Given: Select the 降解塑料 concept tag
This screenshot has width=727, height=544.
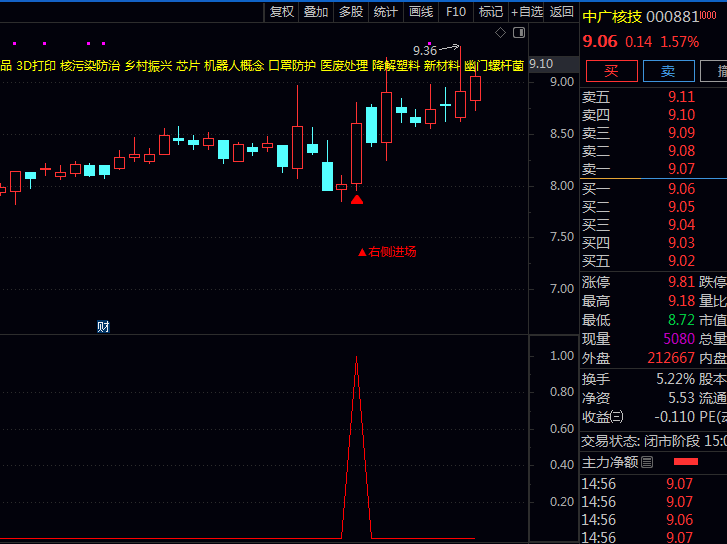Looking at the screenshot, I should click(x=396, y=66).
